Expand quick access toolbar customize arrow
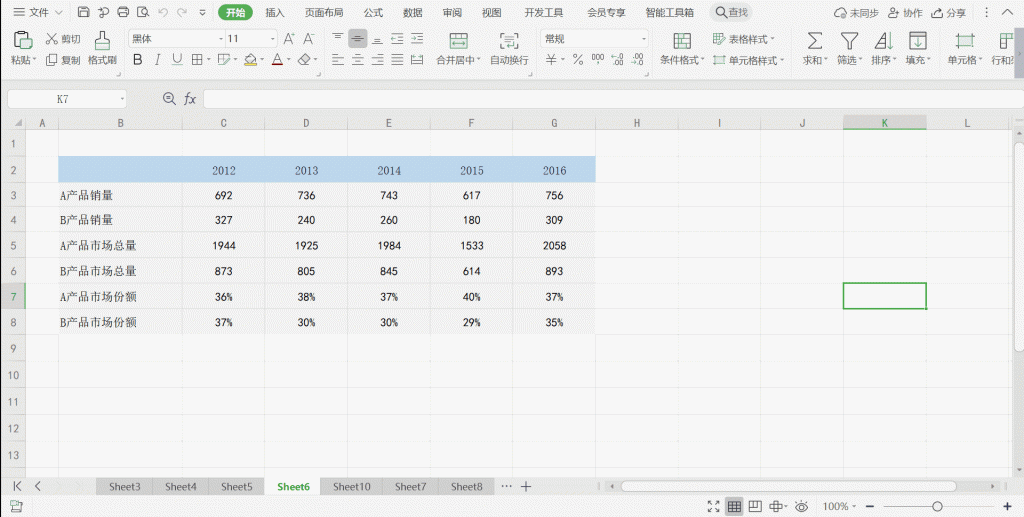Screen dimensions: 1024x517 point(202,12)
